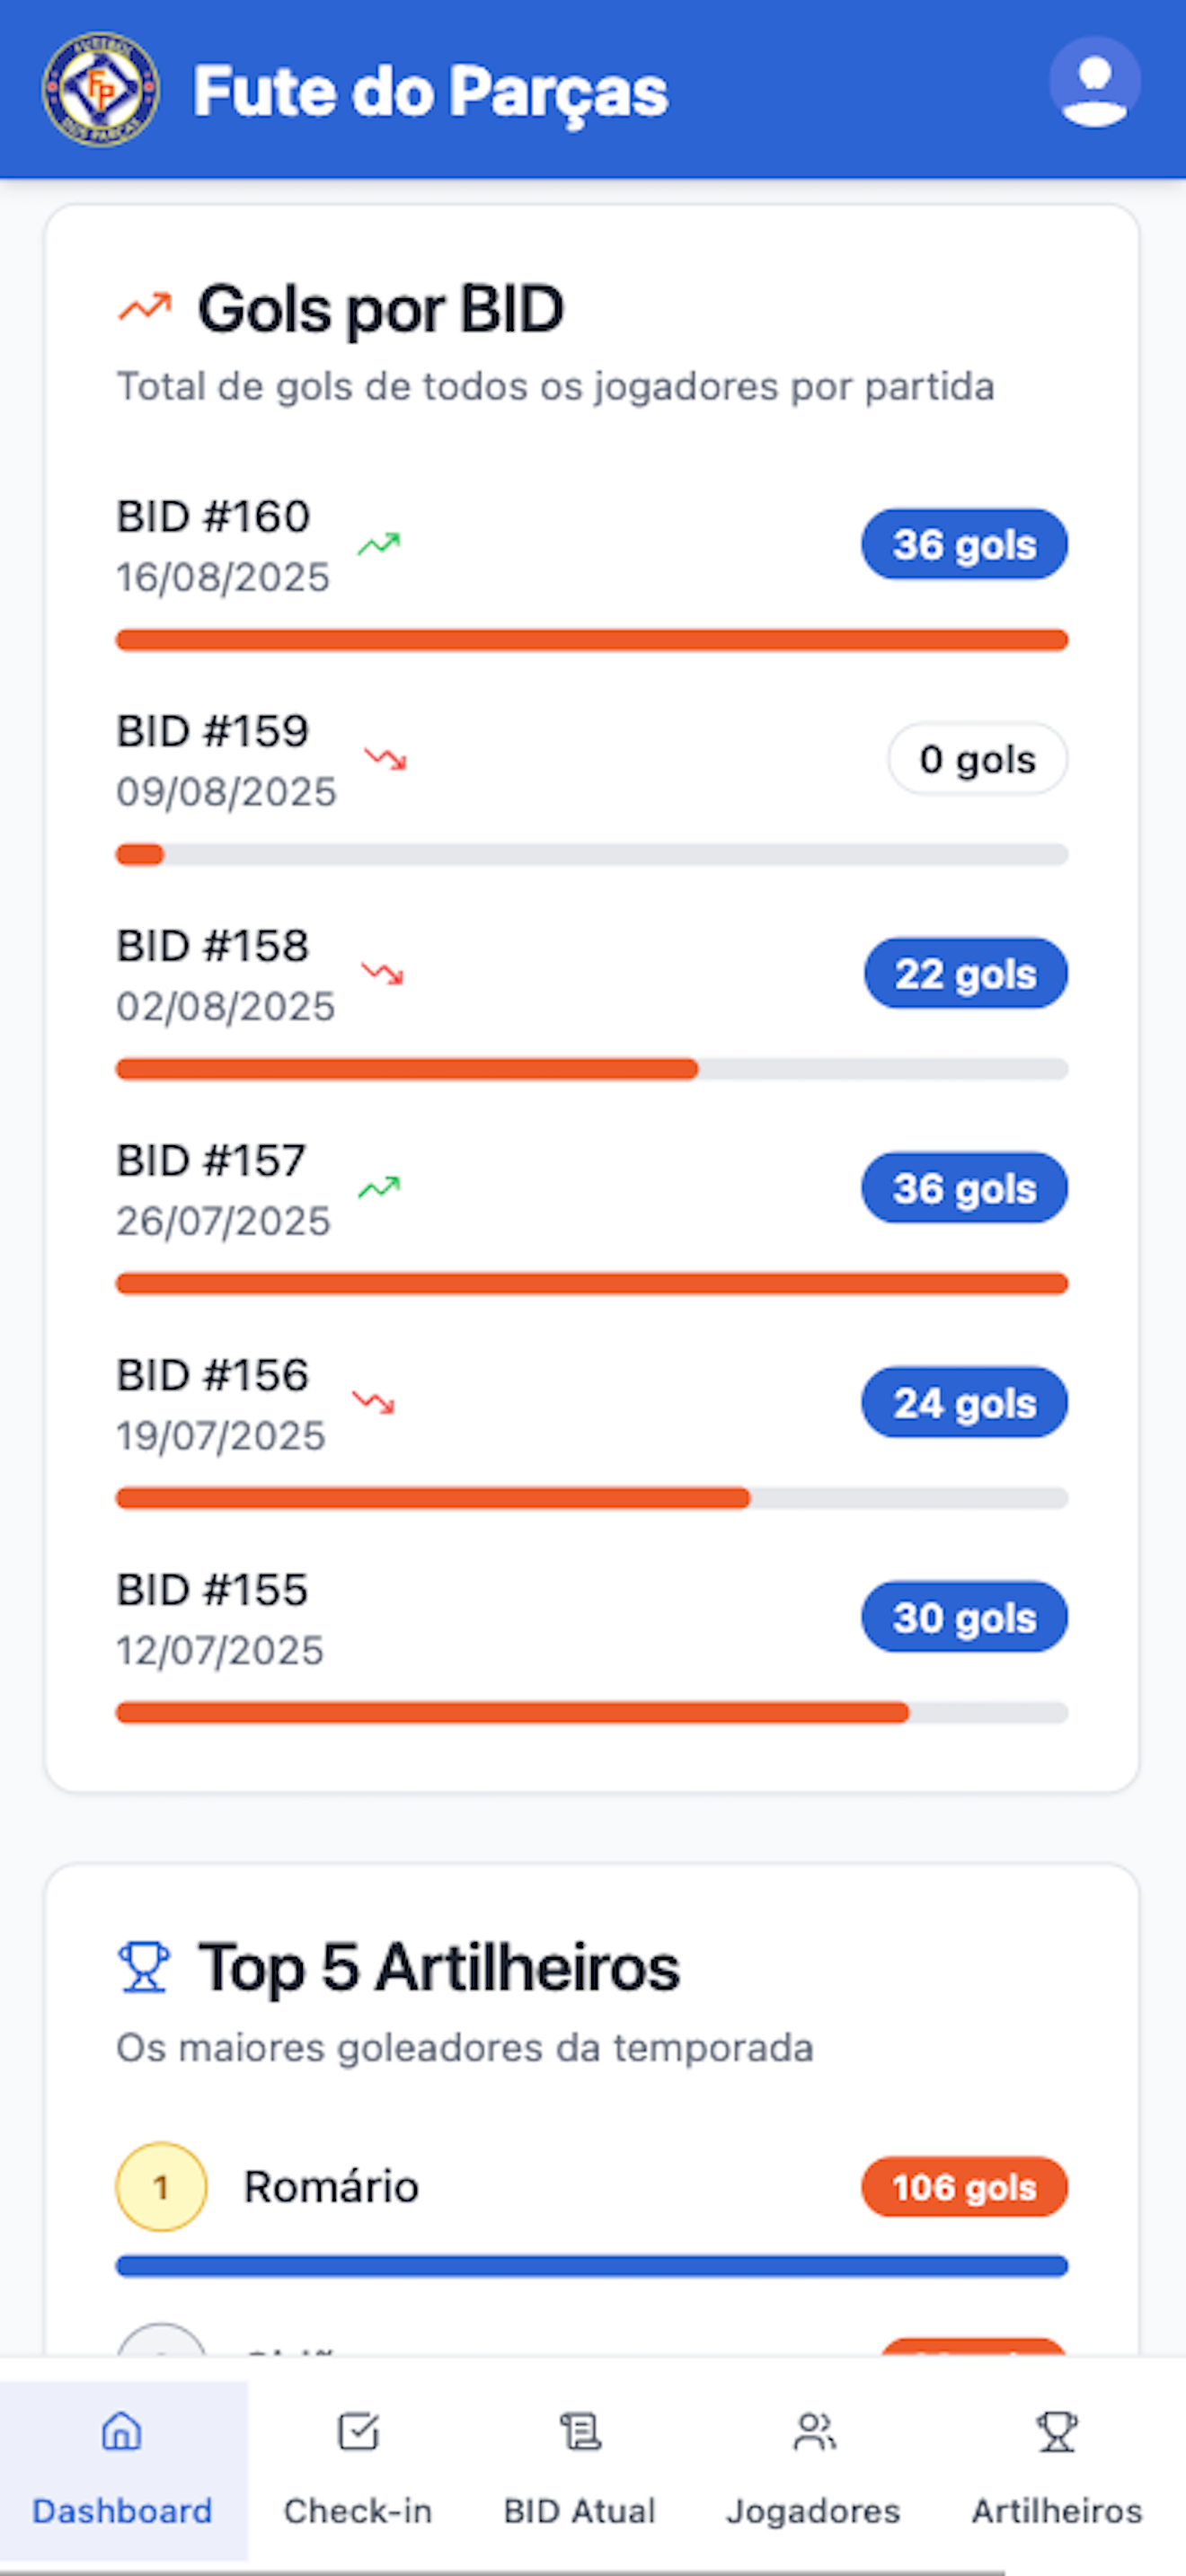This screenshot has height=2576, width=1186.
Task: Switch to the Check-in tab
Action: pos(358,2469)
